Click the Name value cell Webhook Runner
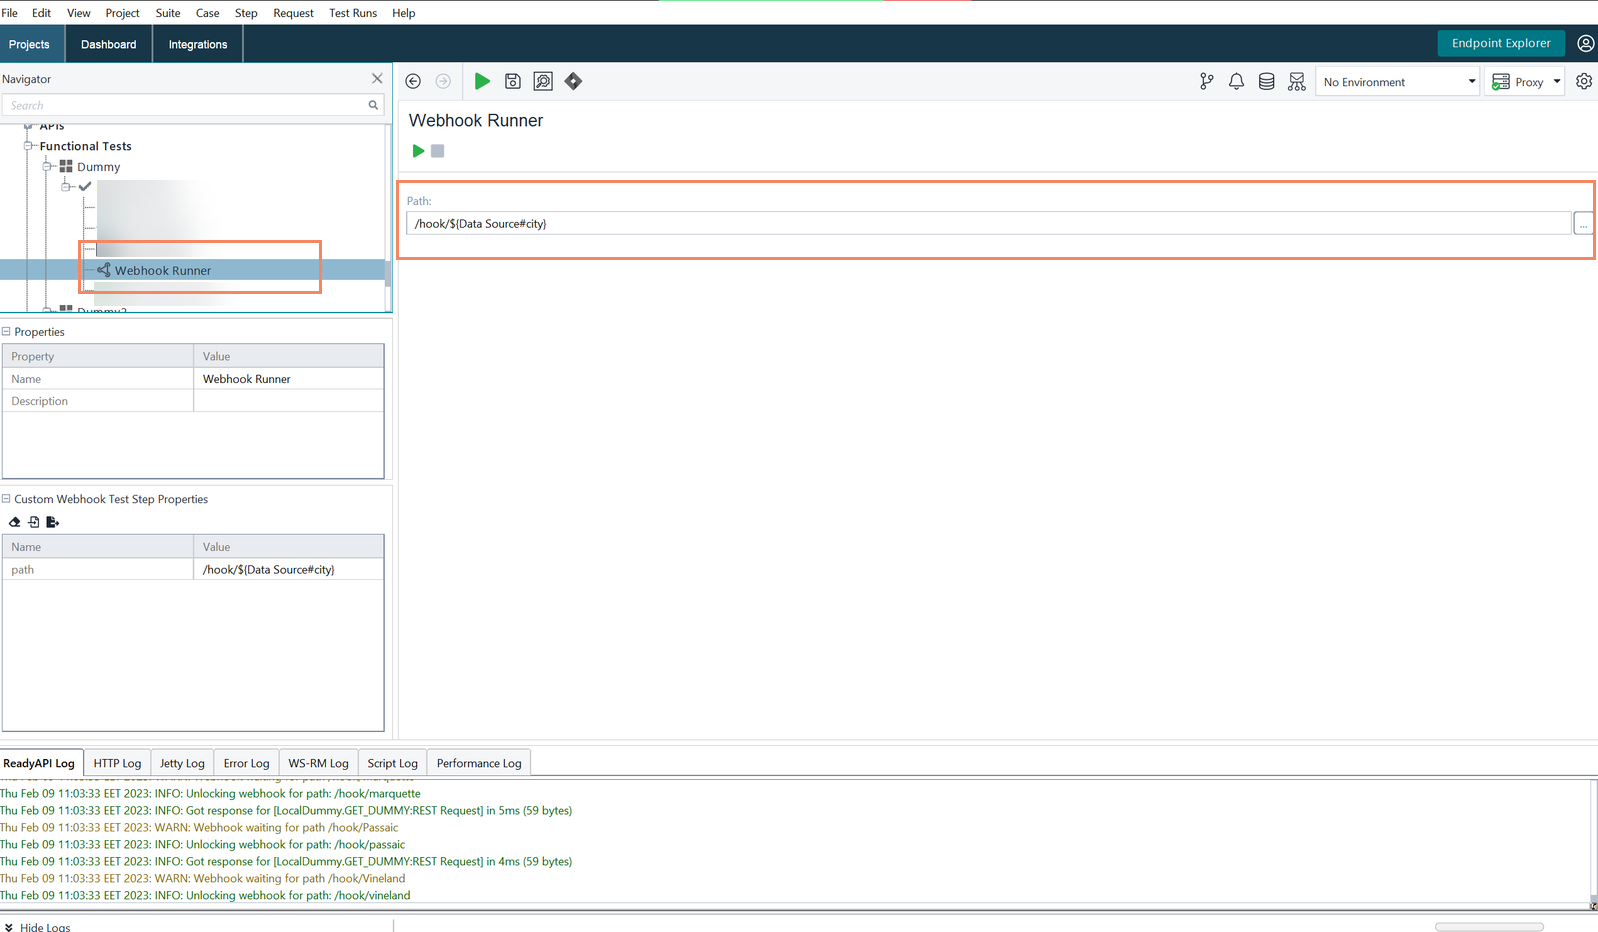This screenshot has height=932, width=1598. 288,379
